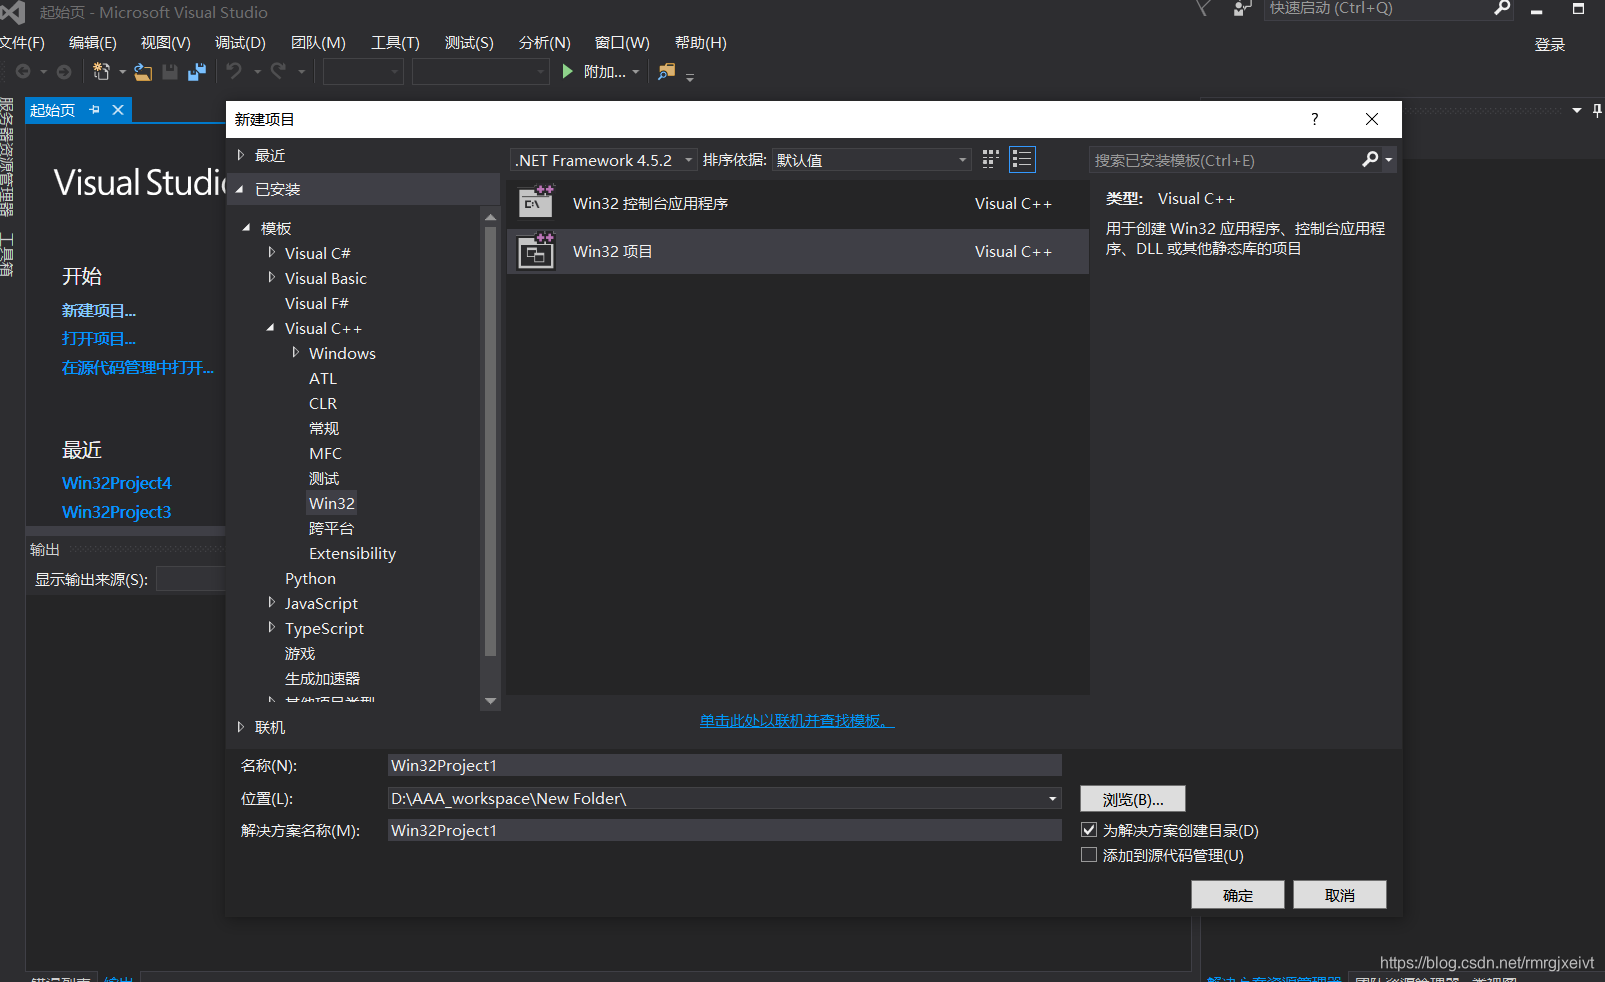Switch templates to medium list view
Viewport: 1605px width, 982px height.
pyautogui.click(x=1022, y=159)
